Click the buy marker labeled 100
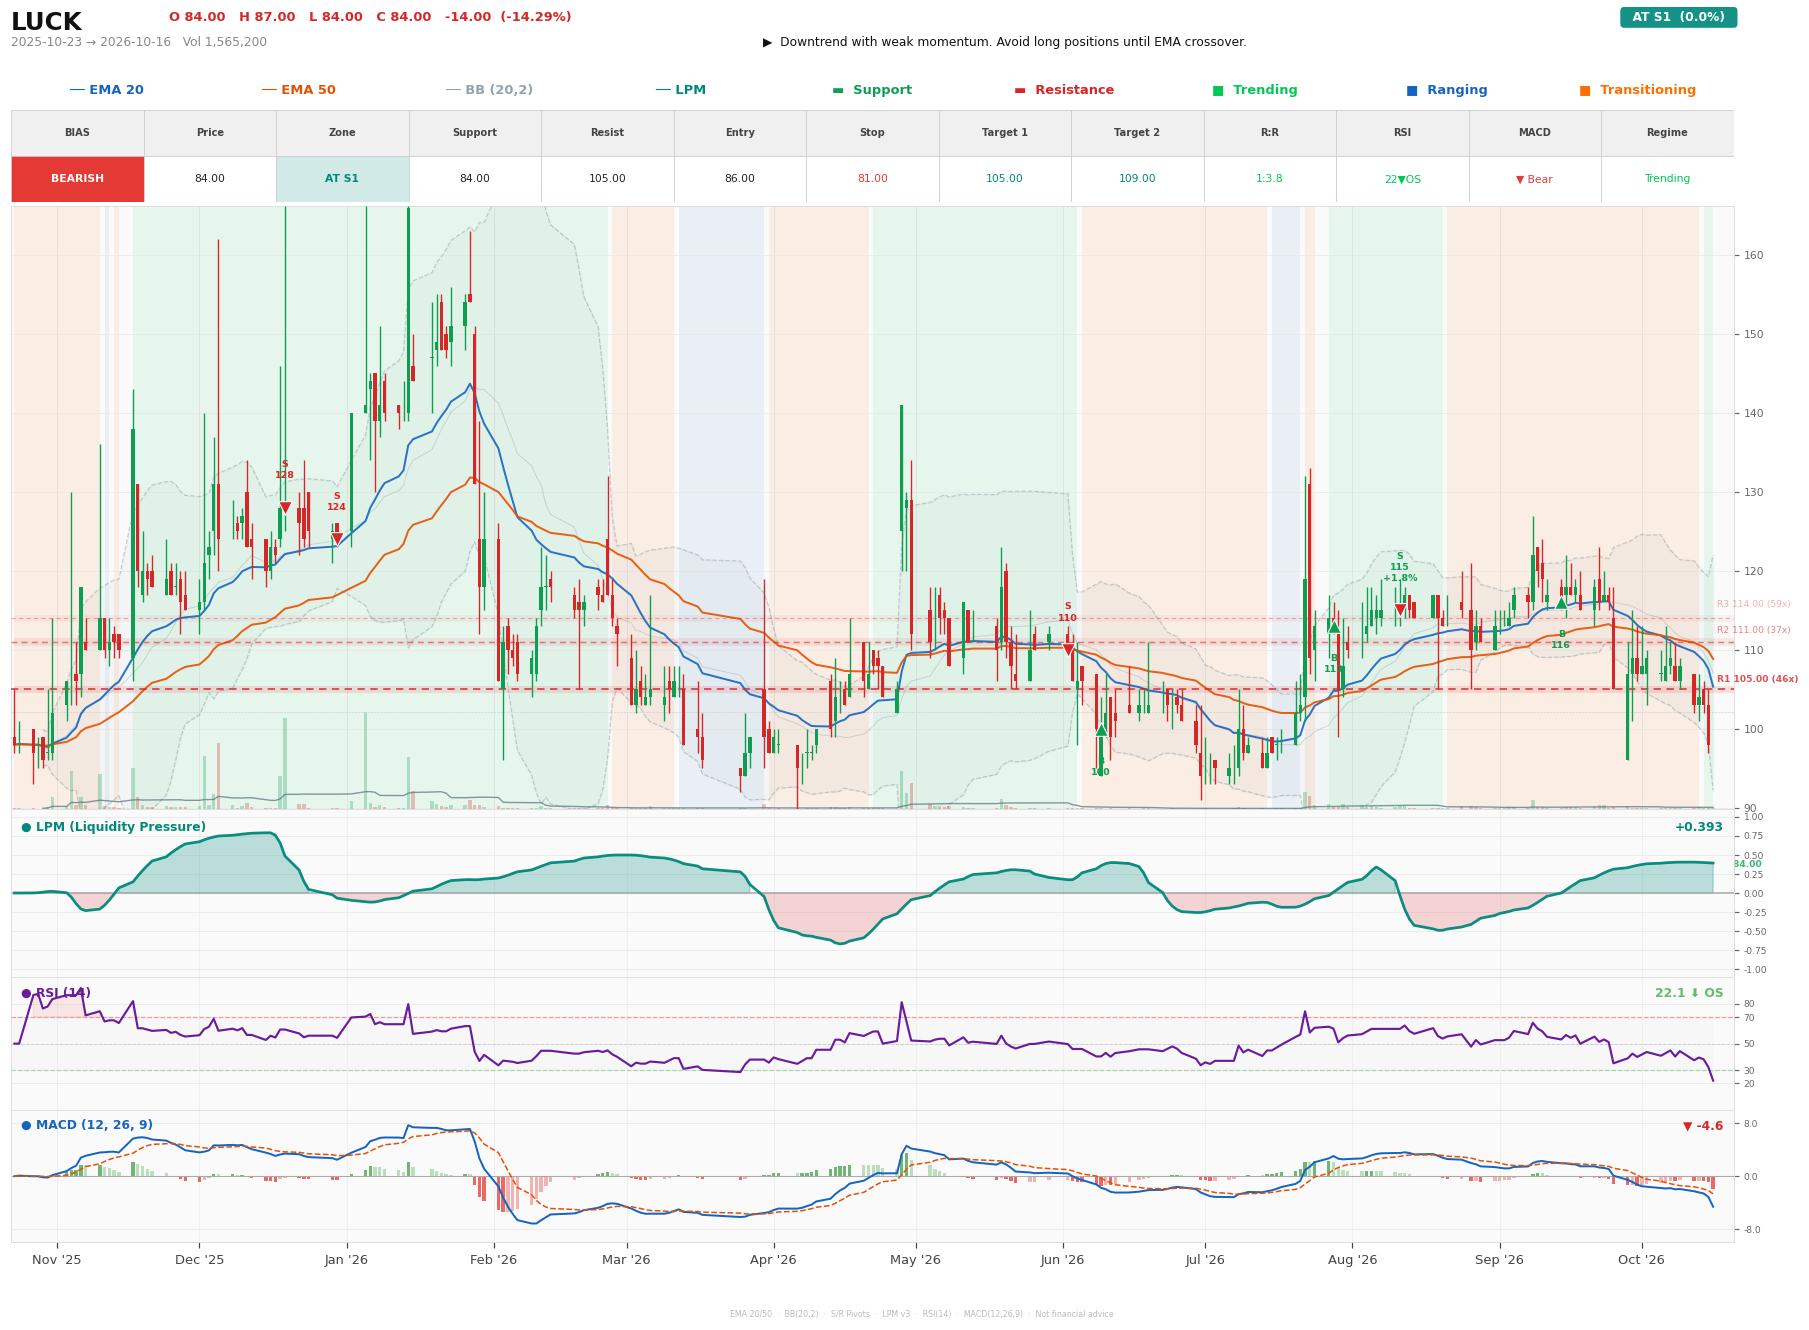The image size is (1809, 1330). [1101, 730]
